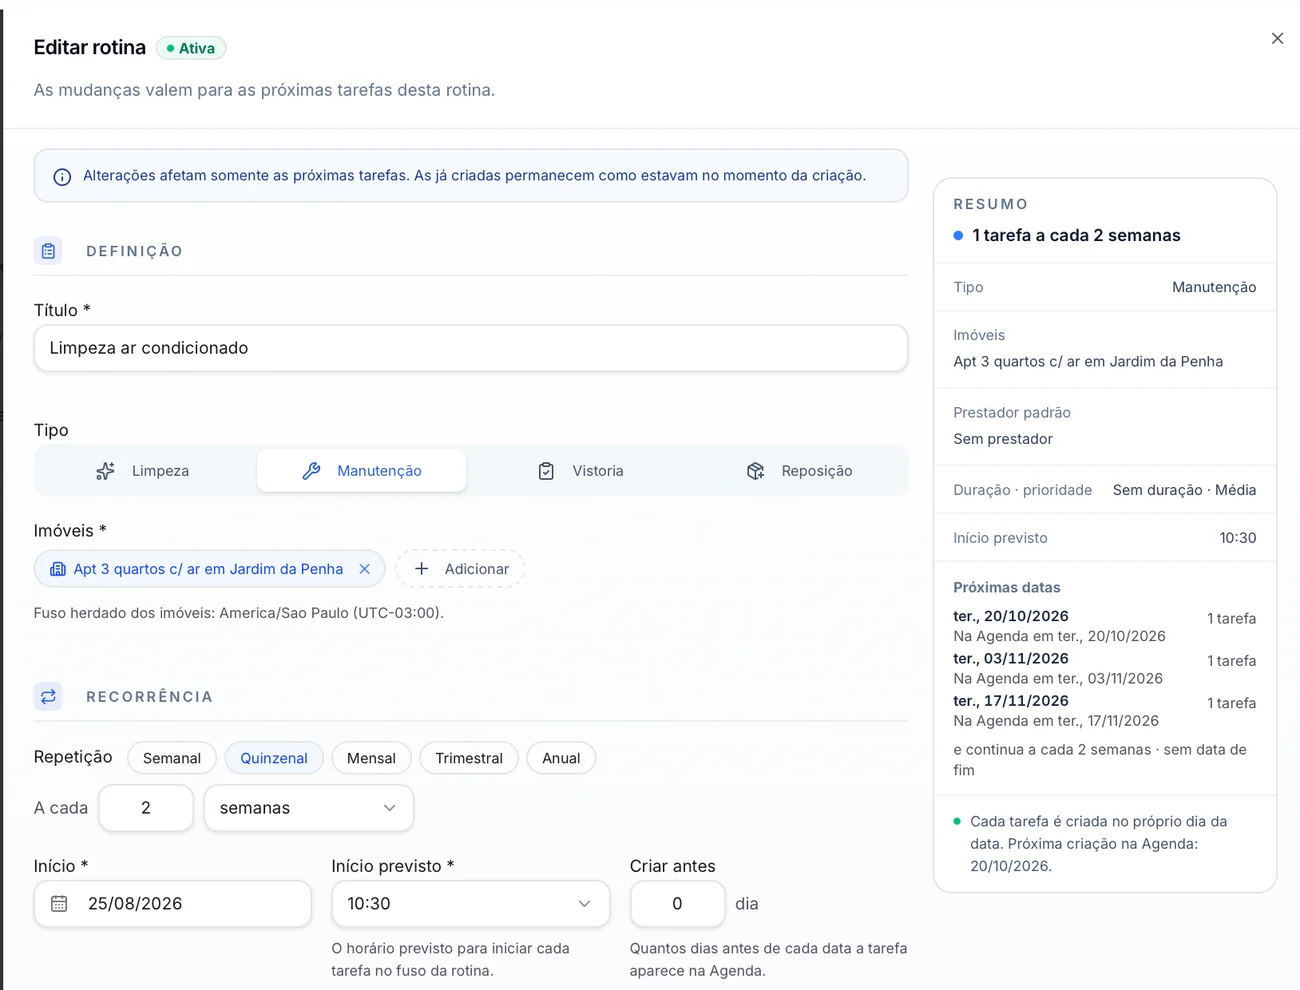The width and height of the screenshot is (1300, 990).
Task: Click the Definição section clipboard icon
Action: (48, 251)
